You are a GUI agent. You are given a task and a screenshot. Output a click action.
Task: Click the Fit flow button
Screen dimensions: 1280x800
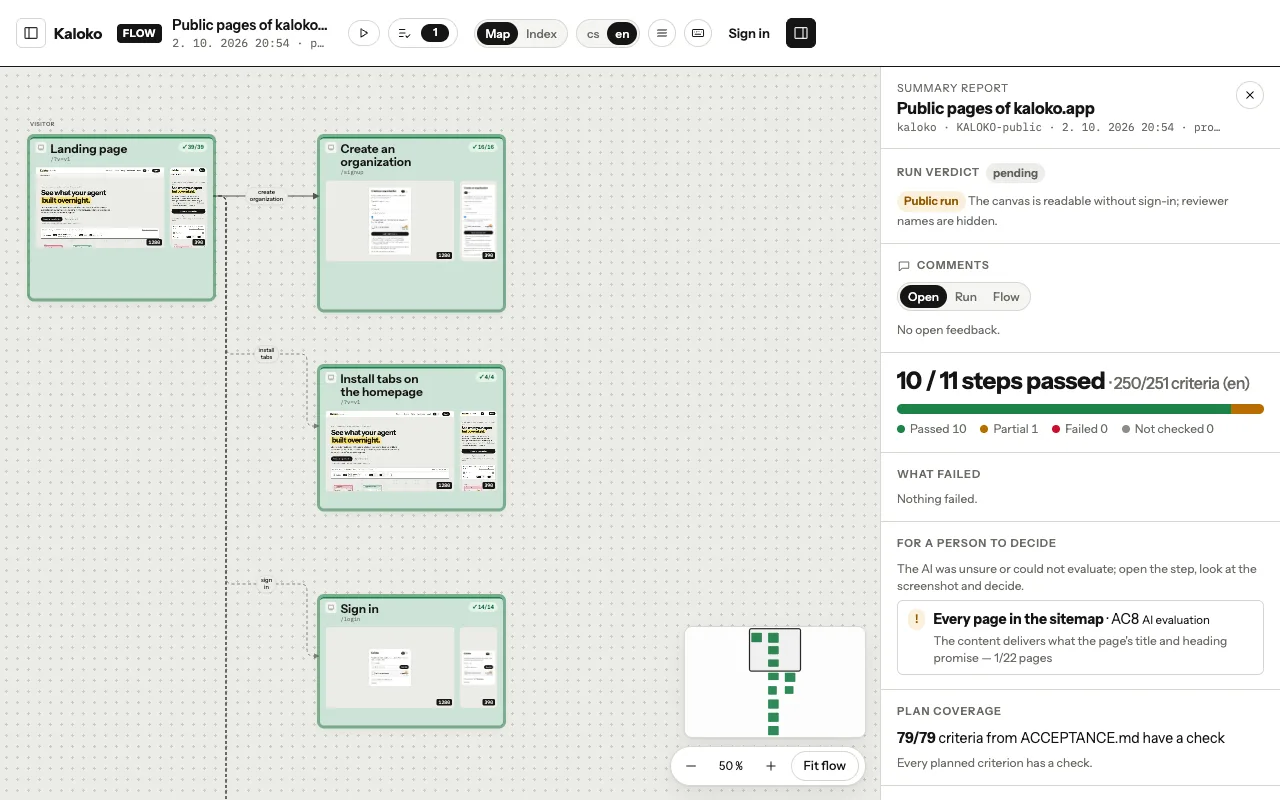pos(825,766)
